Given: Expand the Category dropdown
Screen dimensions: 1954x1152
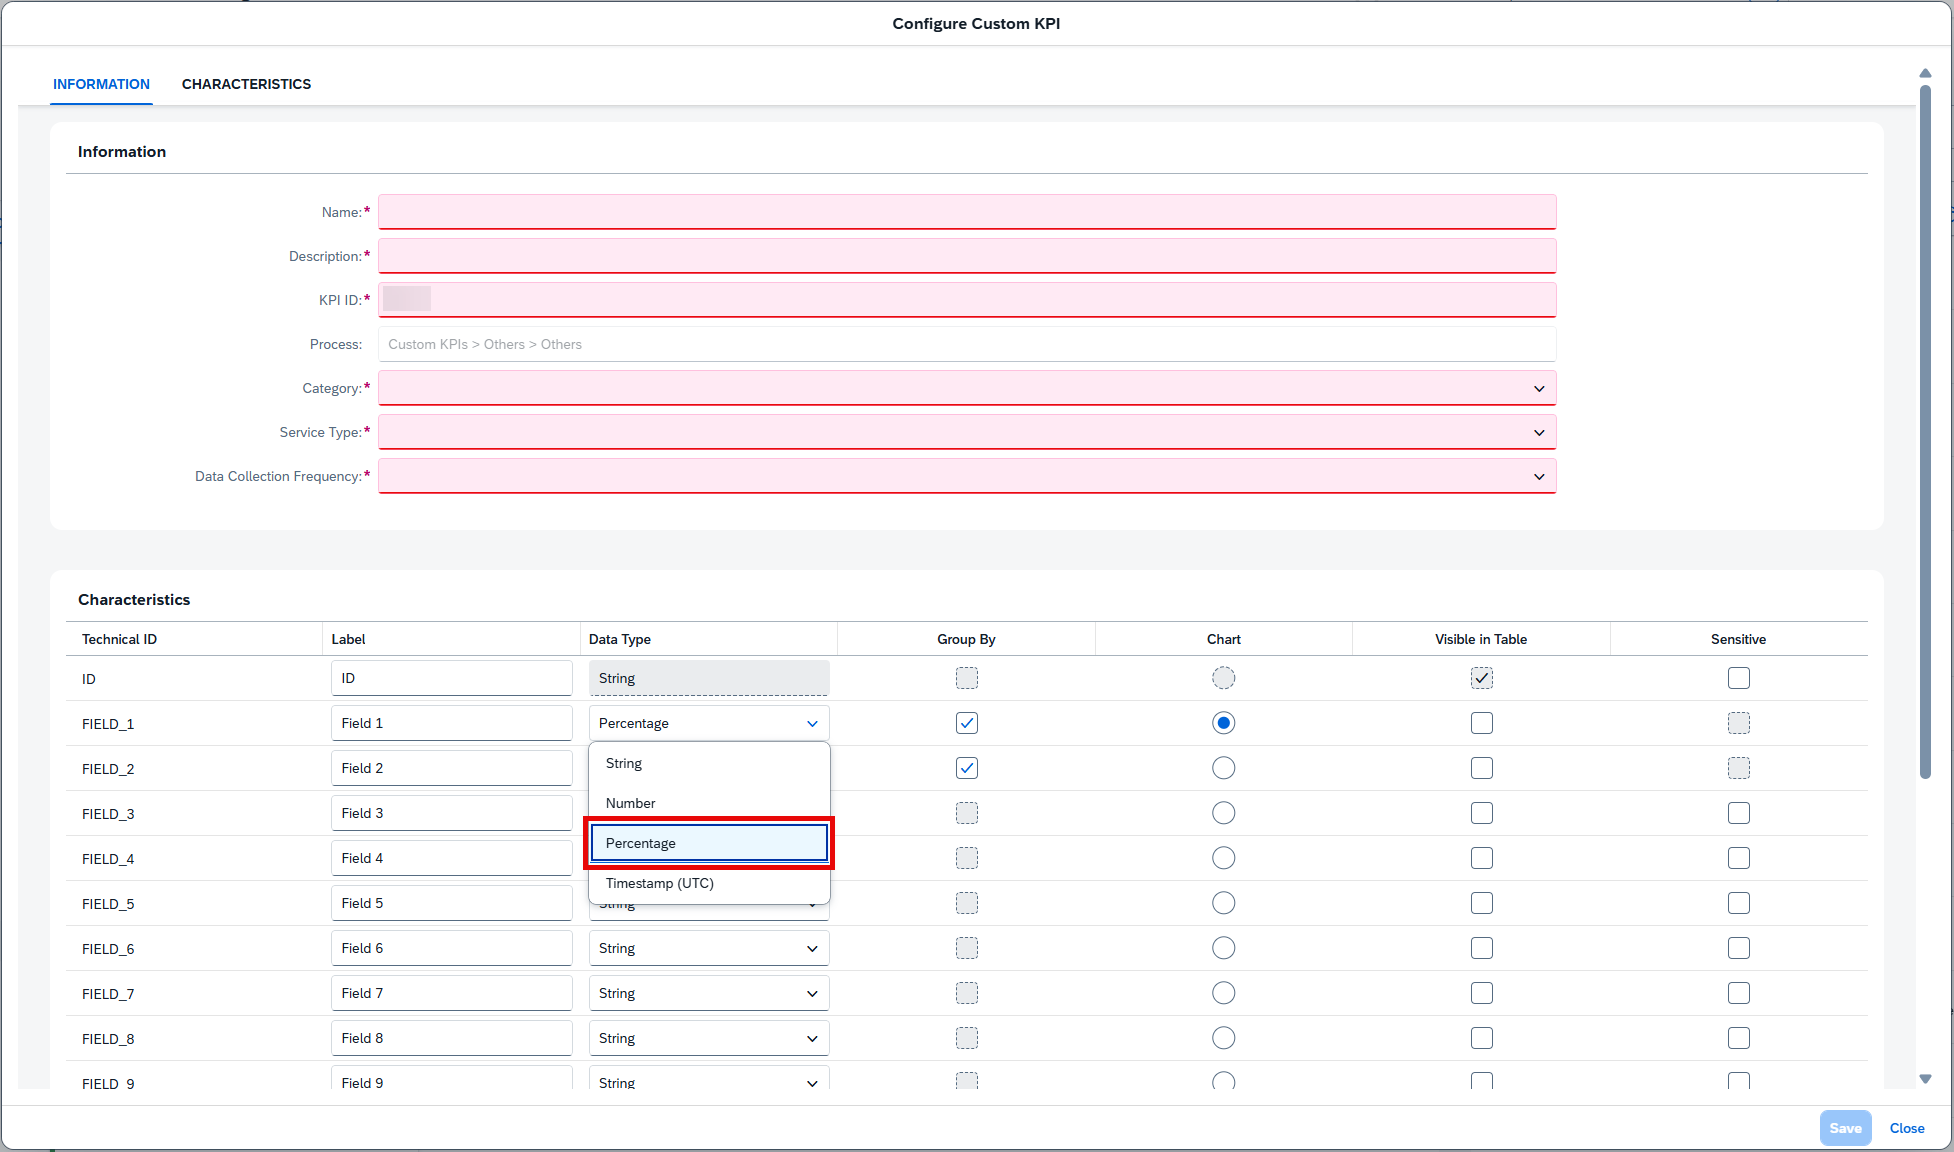Looking at the screenshot, I should point(1539,388).
